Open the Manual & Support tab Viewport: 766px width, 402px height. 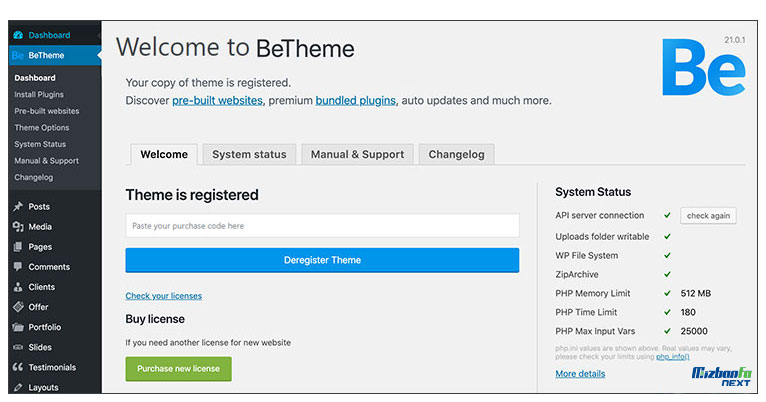[x=357, y=154]
